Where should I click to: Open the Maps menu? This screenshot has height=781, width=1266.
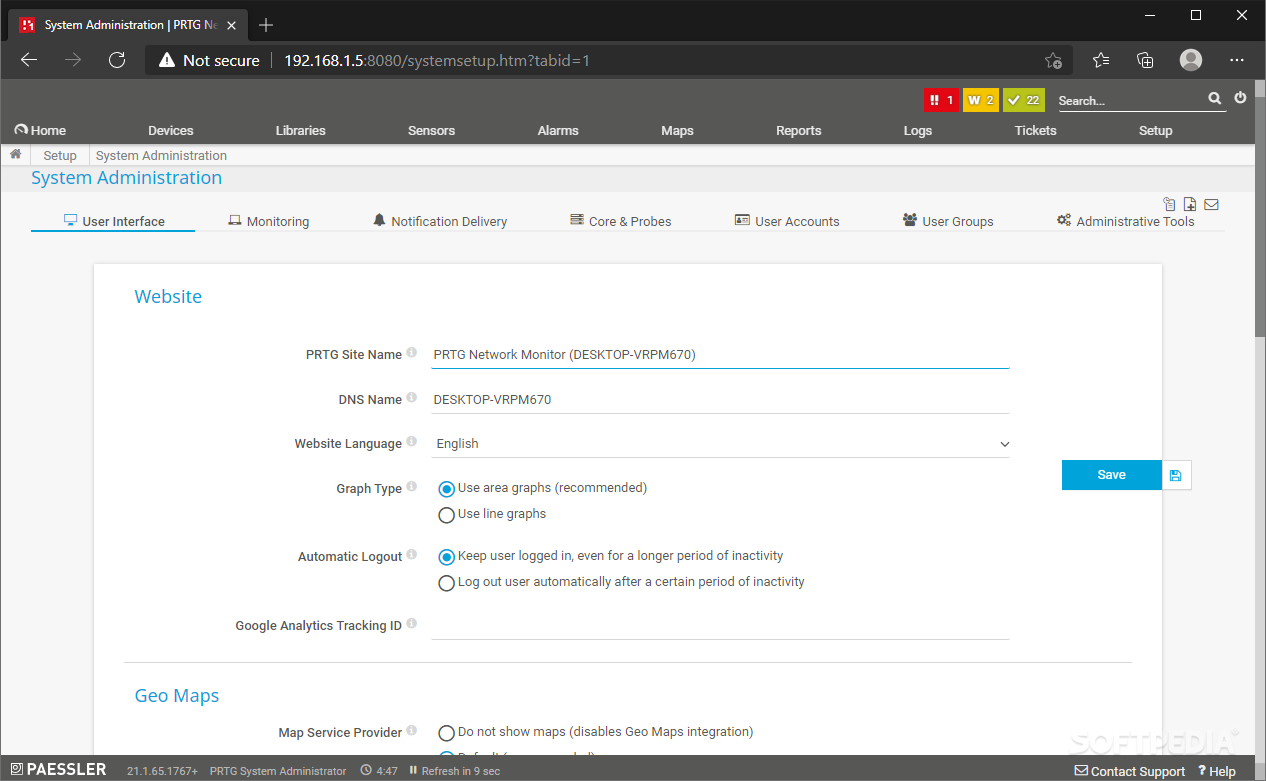[x=677, y=130]
